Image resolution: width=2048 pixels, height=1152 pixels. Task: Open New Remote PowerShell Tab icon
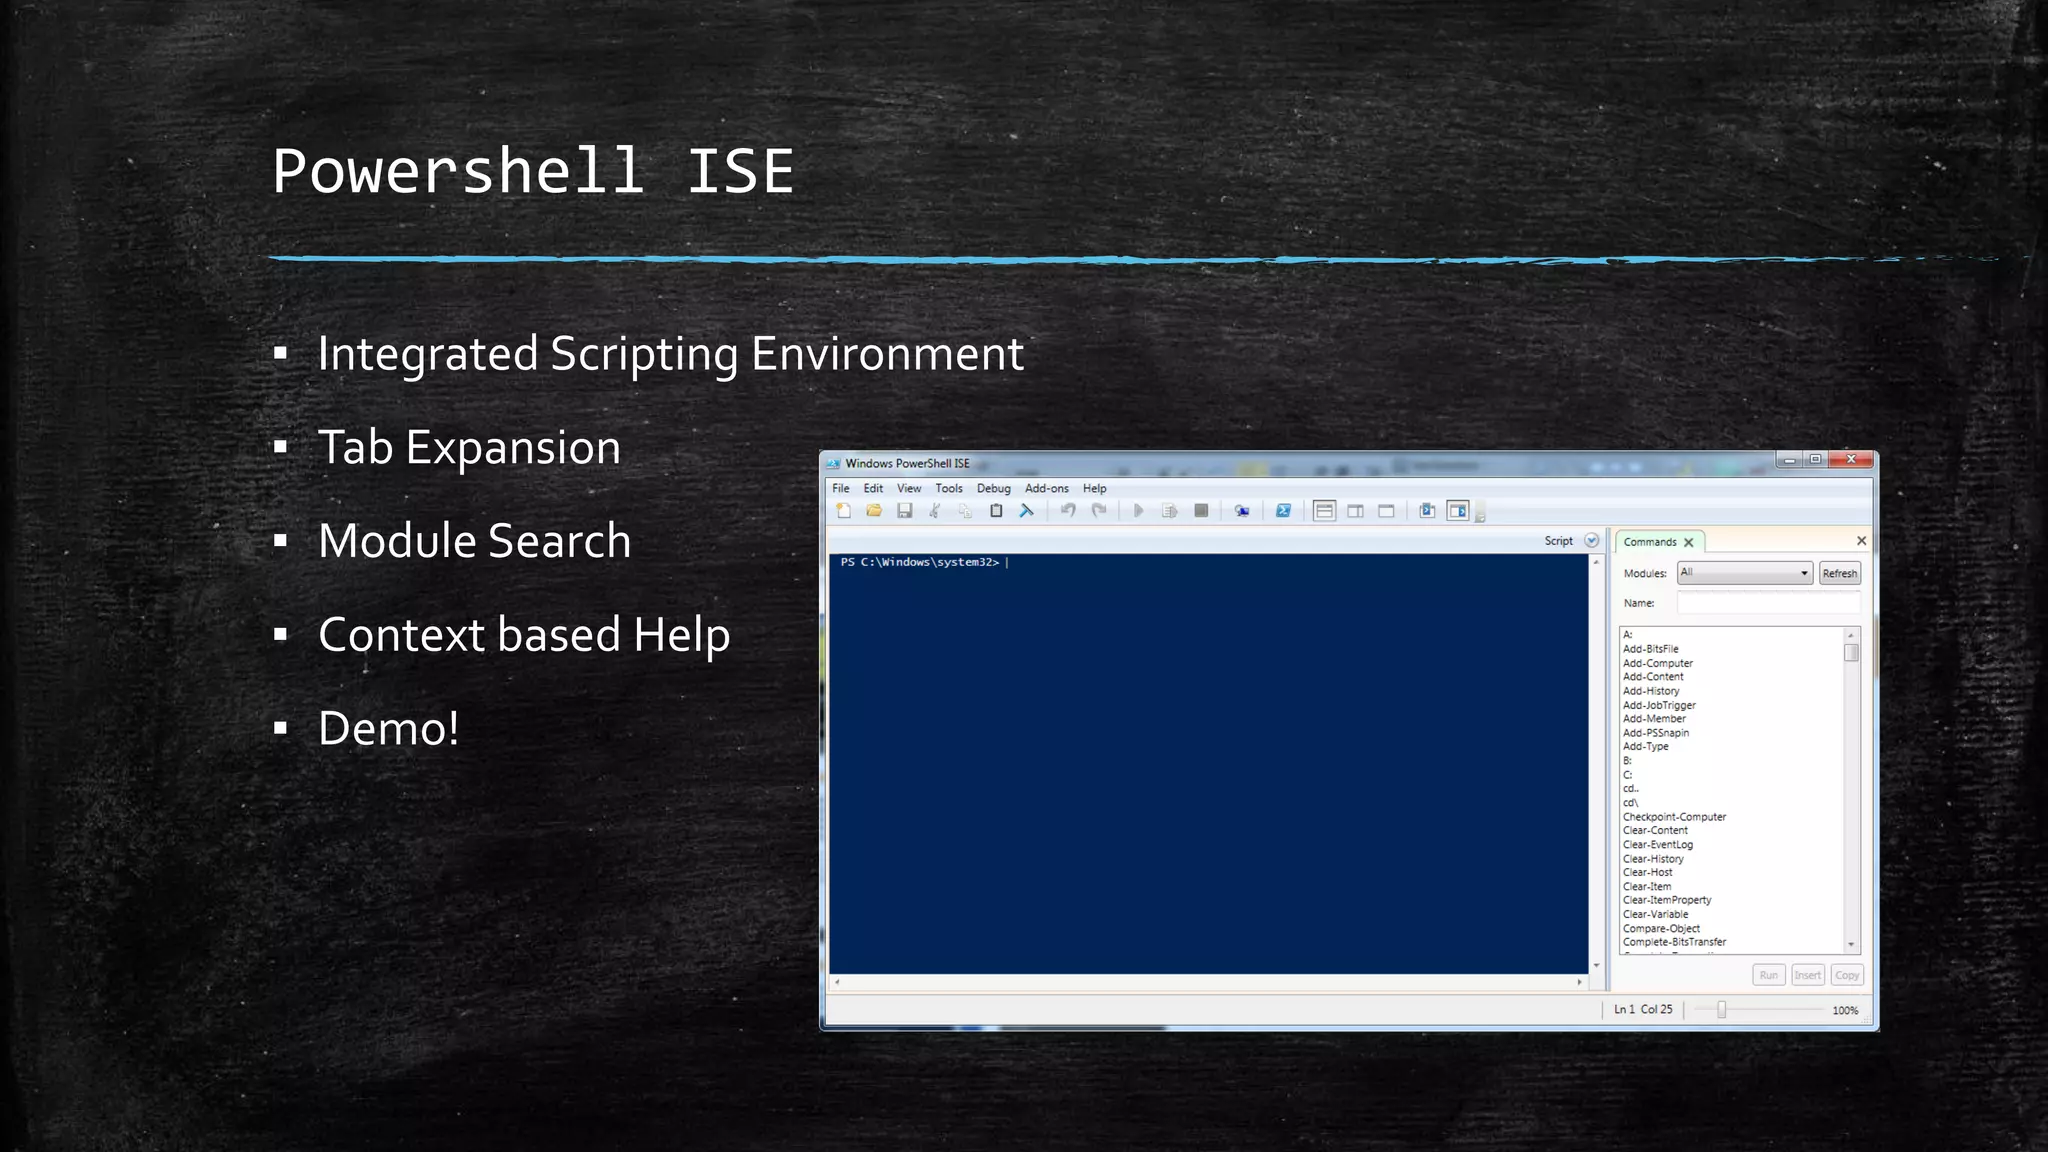pyautogui.click(x=1242, y=511)
